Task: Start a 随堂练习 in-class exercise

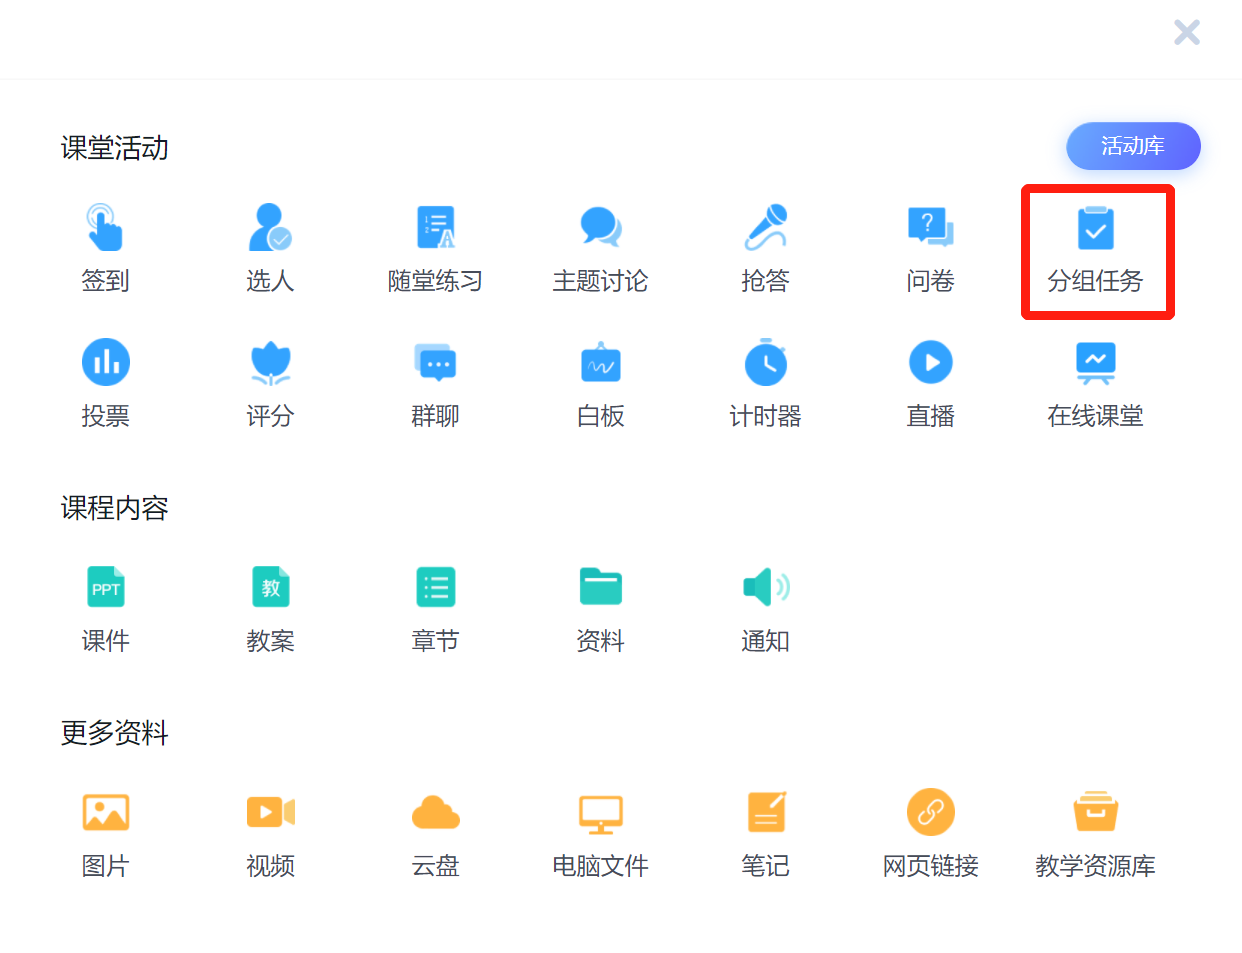Action: 435,249
